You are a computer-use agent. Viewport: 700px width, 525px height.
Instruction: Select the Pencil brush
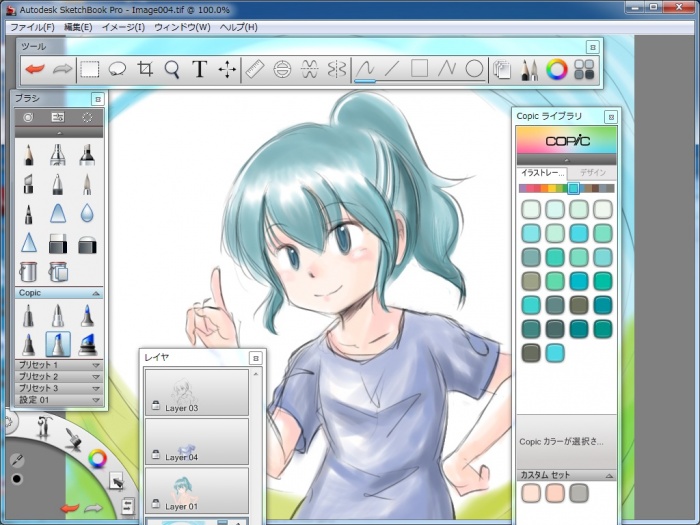(29, 155)
